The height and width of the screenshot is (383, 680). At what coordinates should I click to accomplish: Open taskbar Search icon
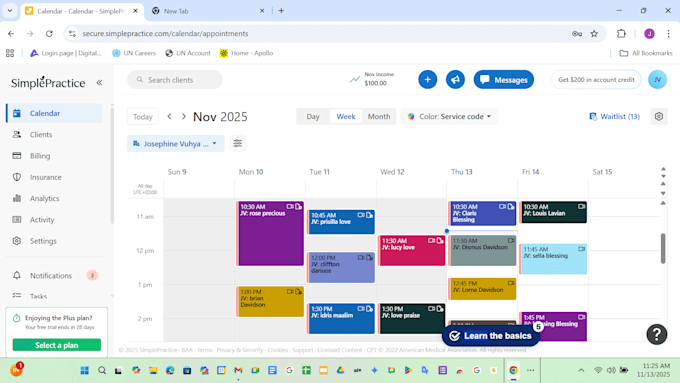[102, 370]
